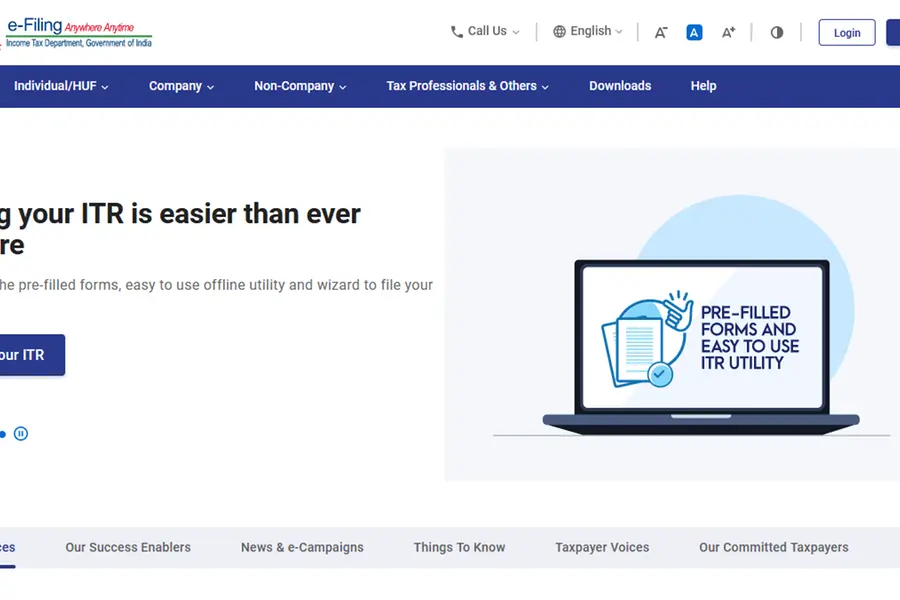Reset to default font size A icon

click(x=694, y=32)
